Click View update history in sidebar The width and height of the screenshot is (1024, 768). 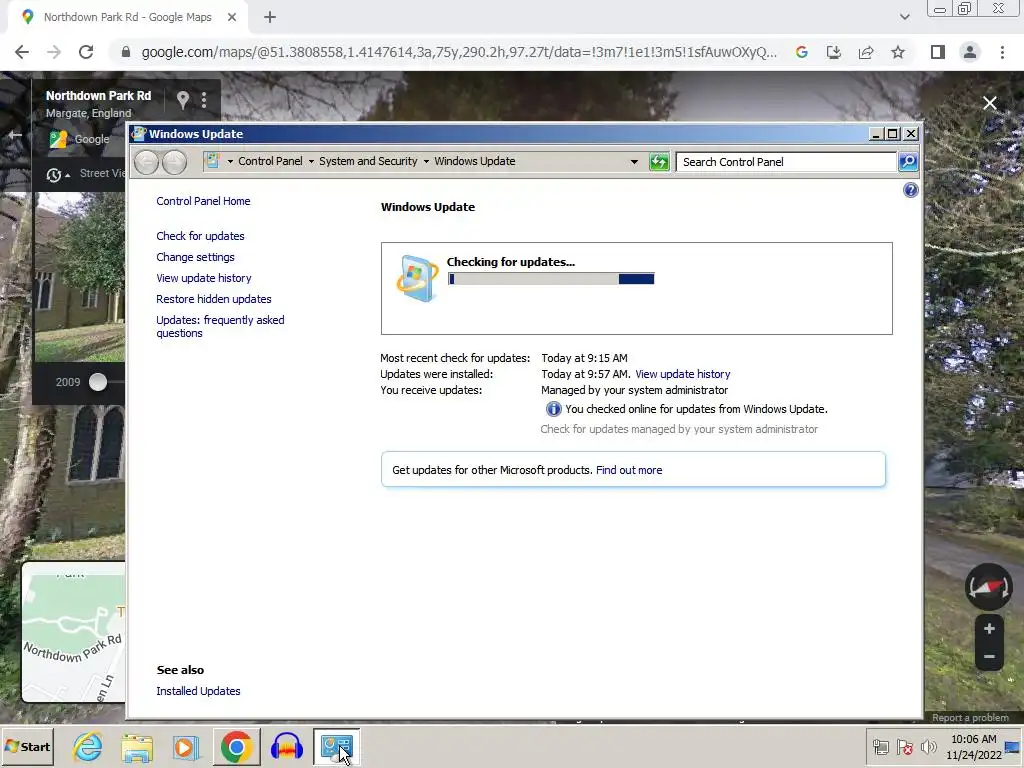coord(204,278)
